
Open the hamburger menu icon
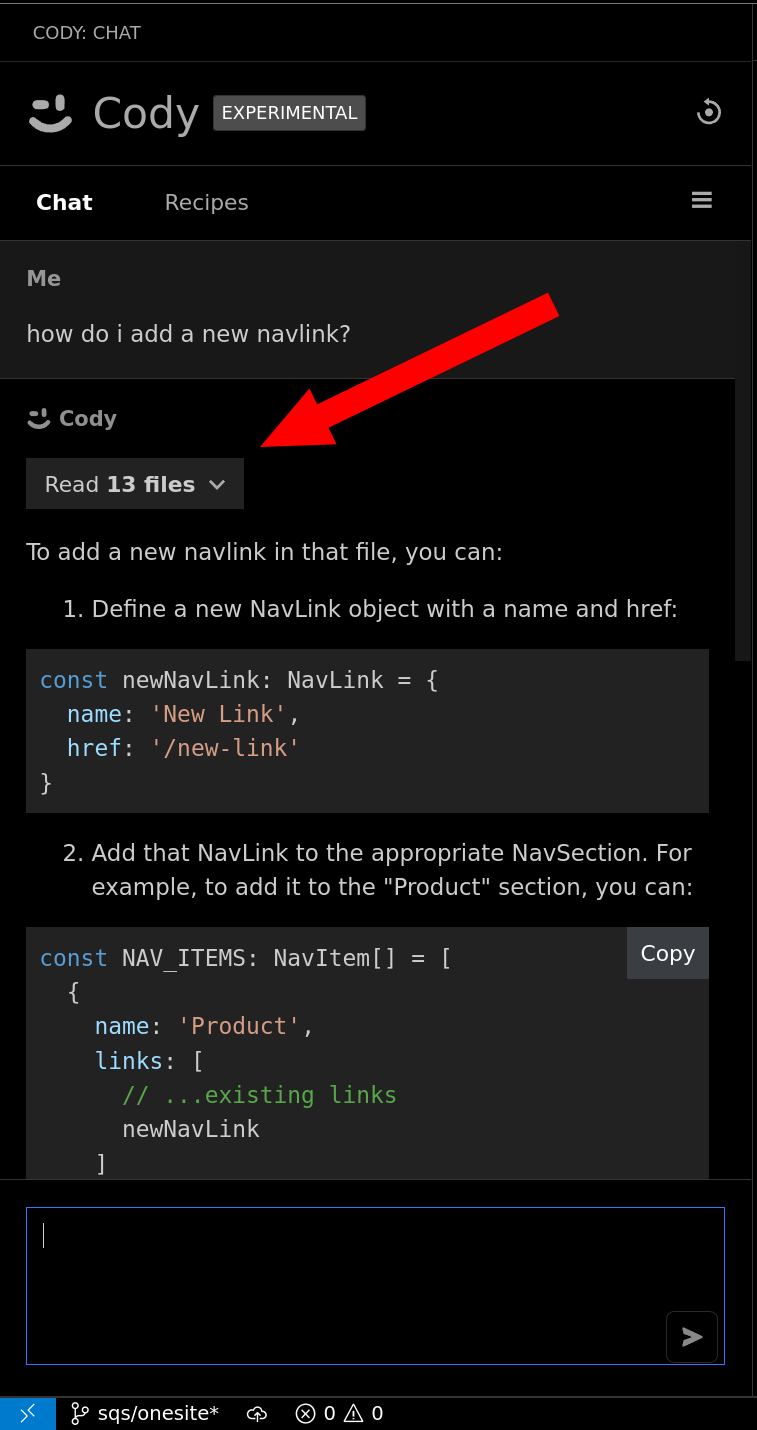(x=702, y=201)
